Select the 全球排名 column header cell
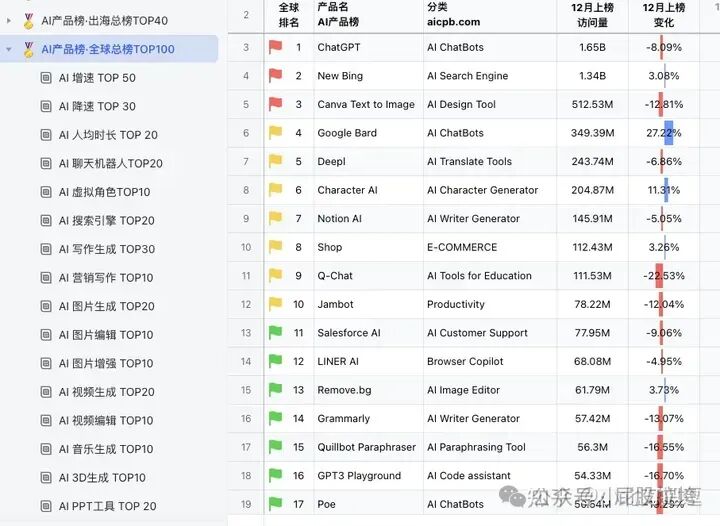Screen dimensions: 720x526 289,16
